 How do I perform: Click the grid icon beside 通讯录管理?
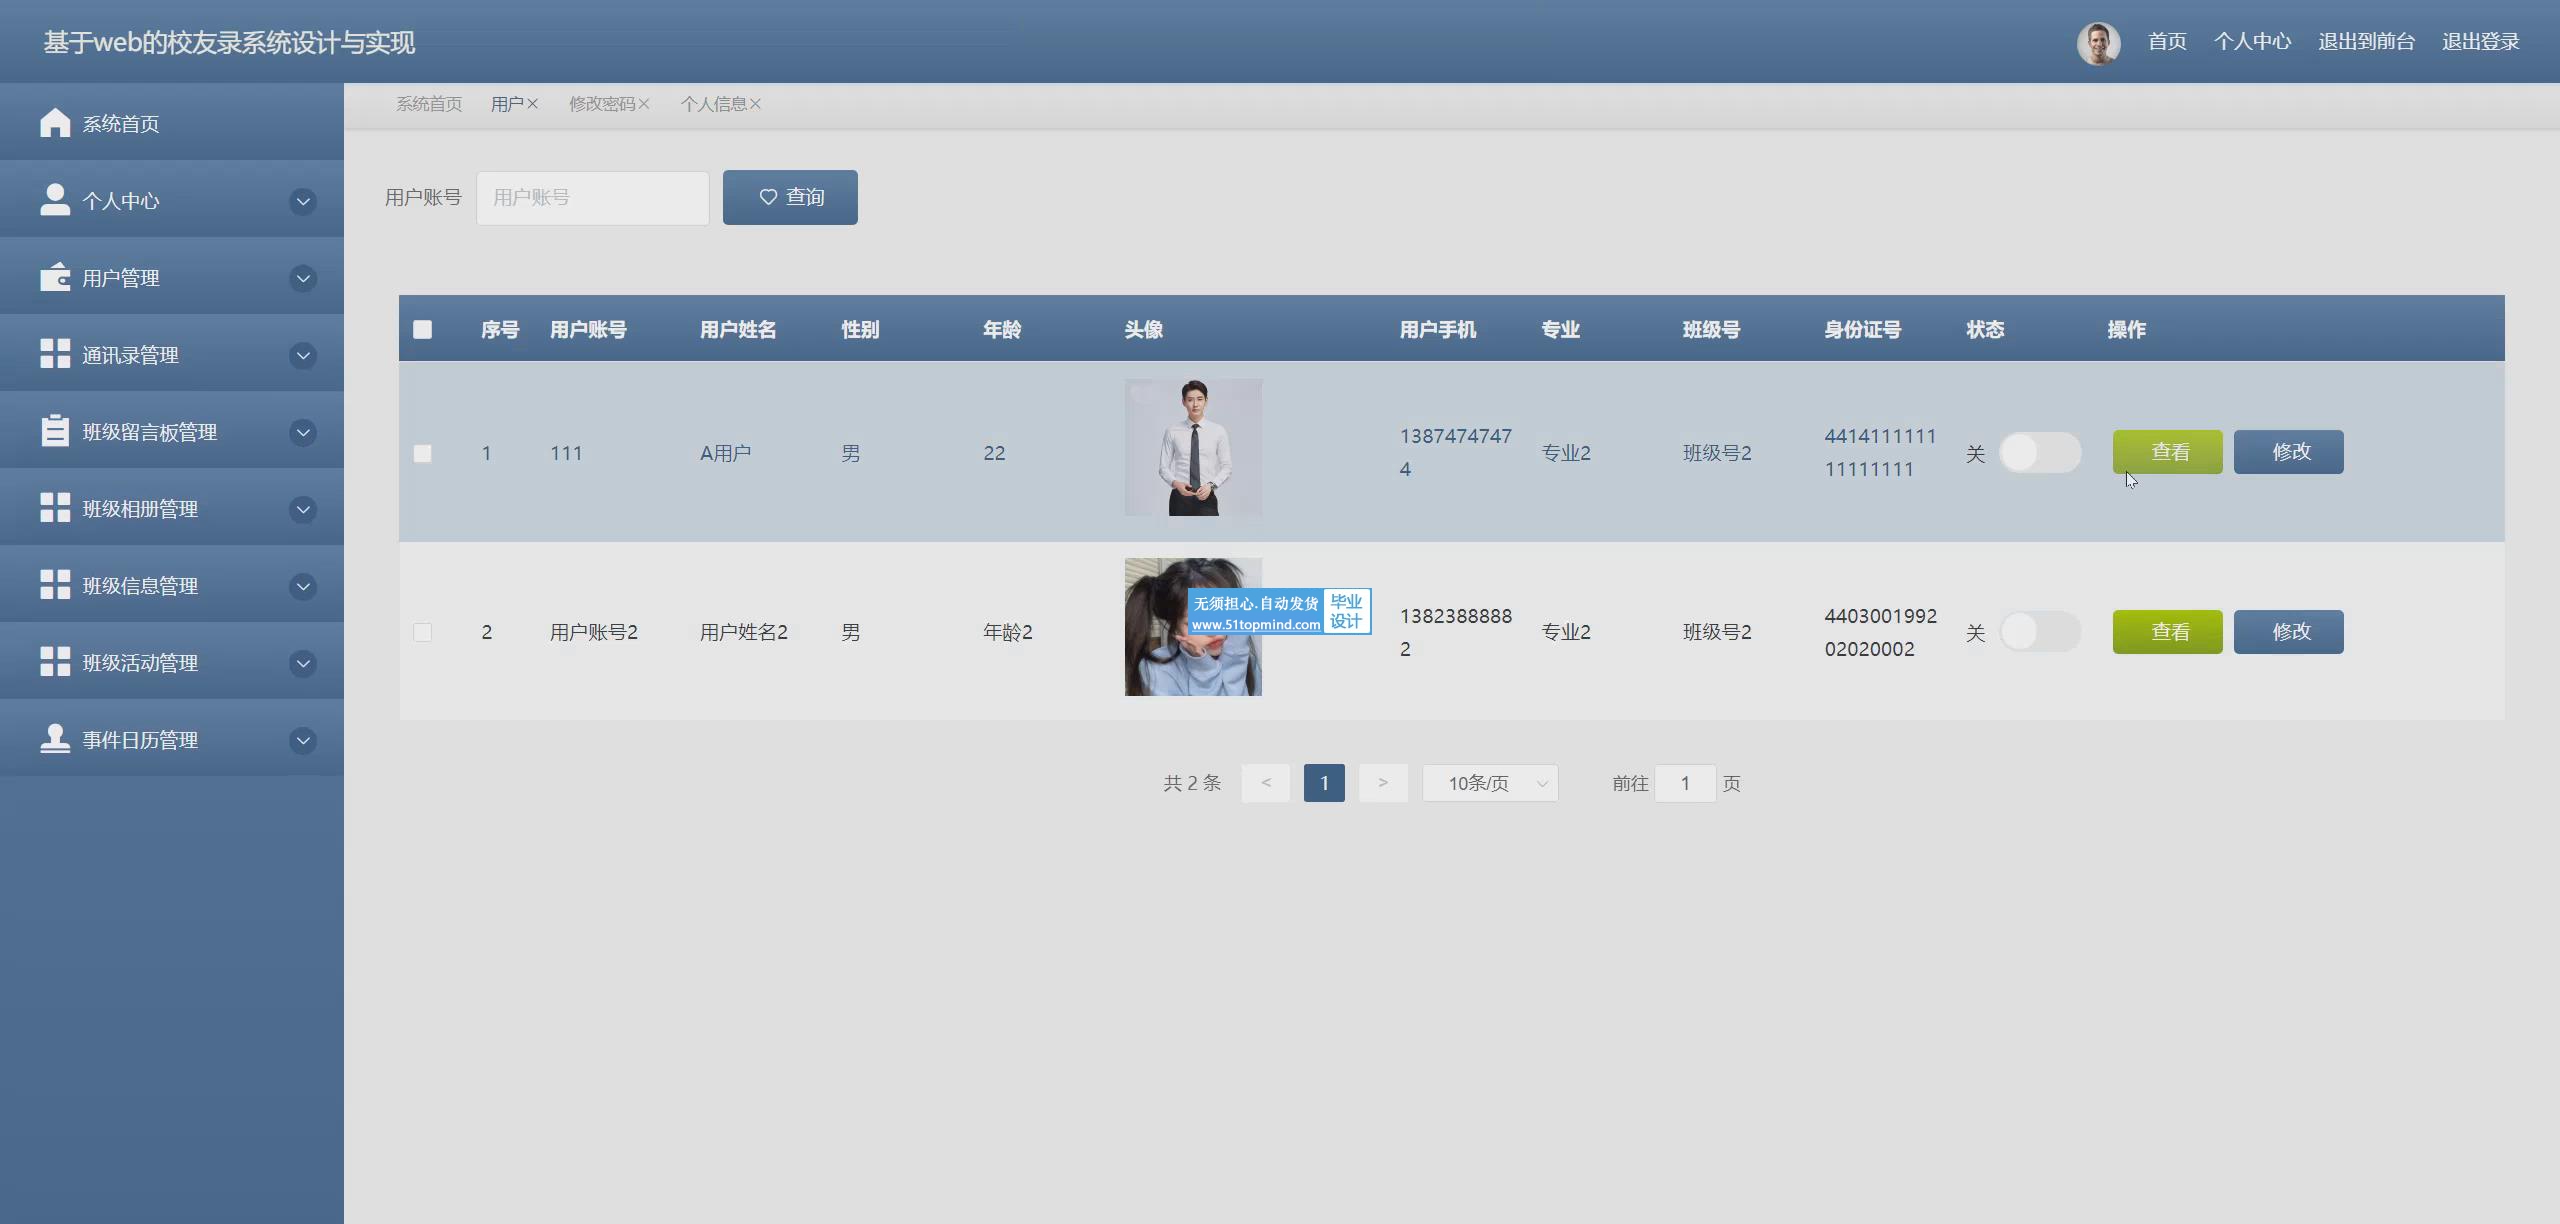tap(55, 353)
